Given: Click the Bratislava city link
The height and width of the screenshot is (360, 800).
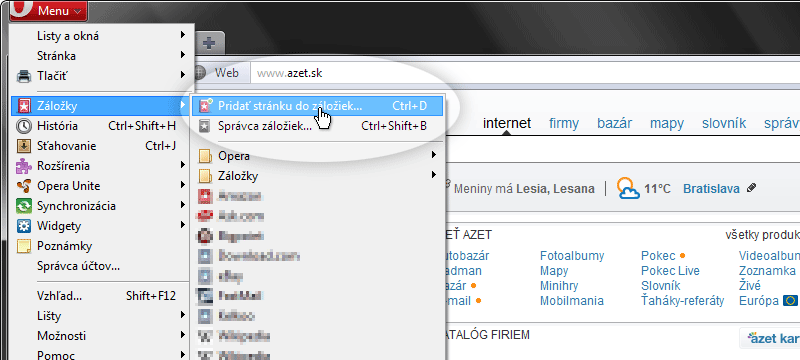Looking at the screenshot, I should (x=711, y=189).
